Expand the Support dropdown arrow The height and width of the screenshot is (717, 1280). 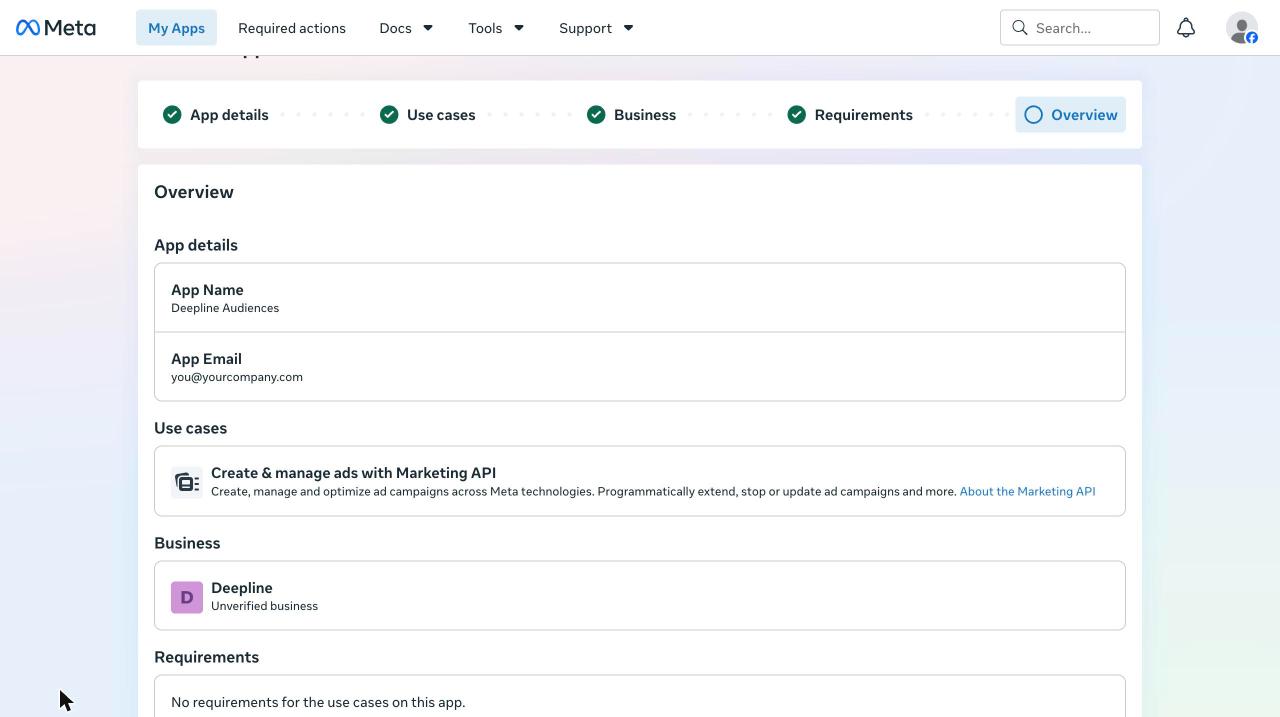[629, 28]
